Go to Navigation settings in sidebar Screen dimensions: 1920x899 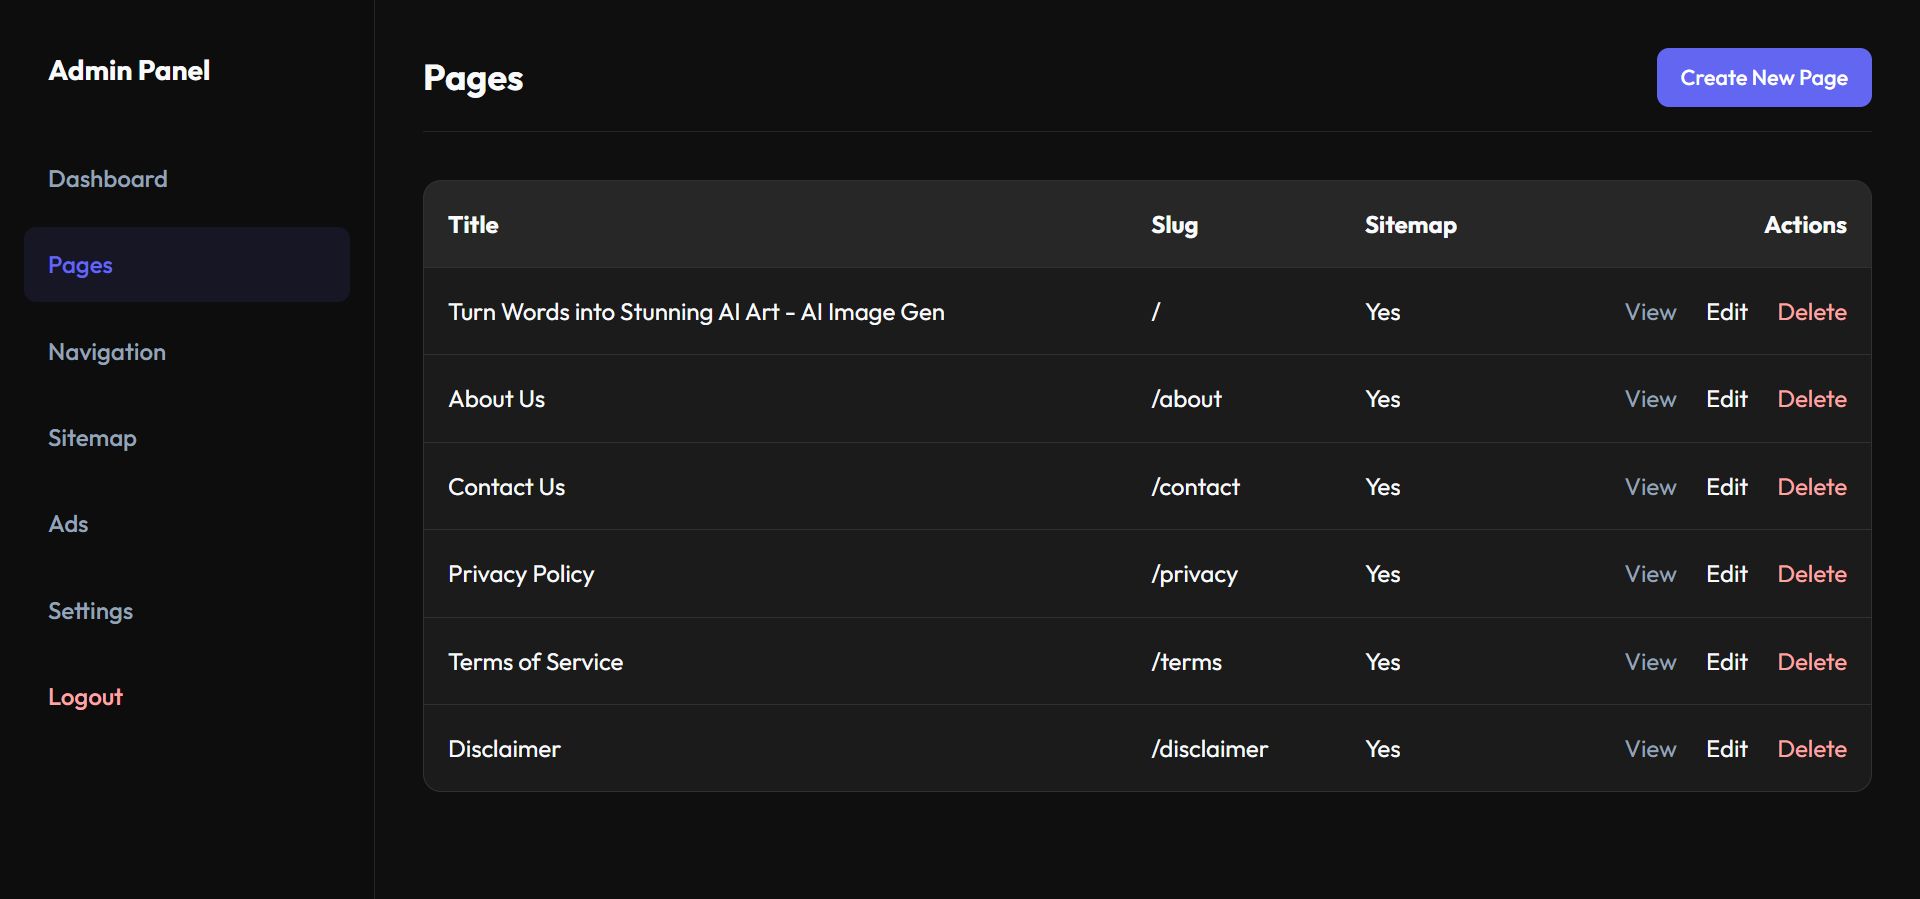tap(107, 352)
